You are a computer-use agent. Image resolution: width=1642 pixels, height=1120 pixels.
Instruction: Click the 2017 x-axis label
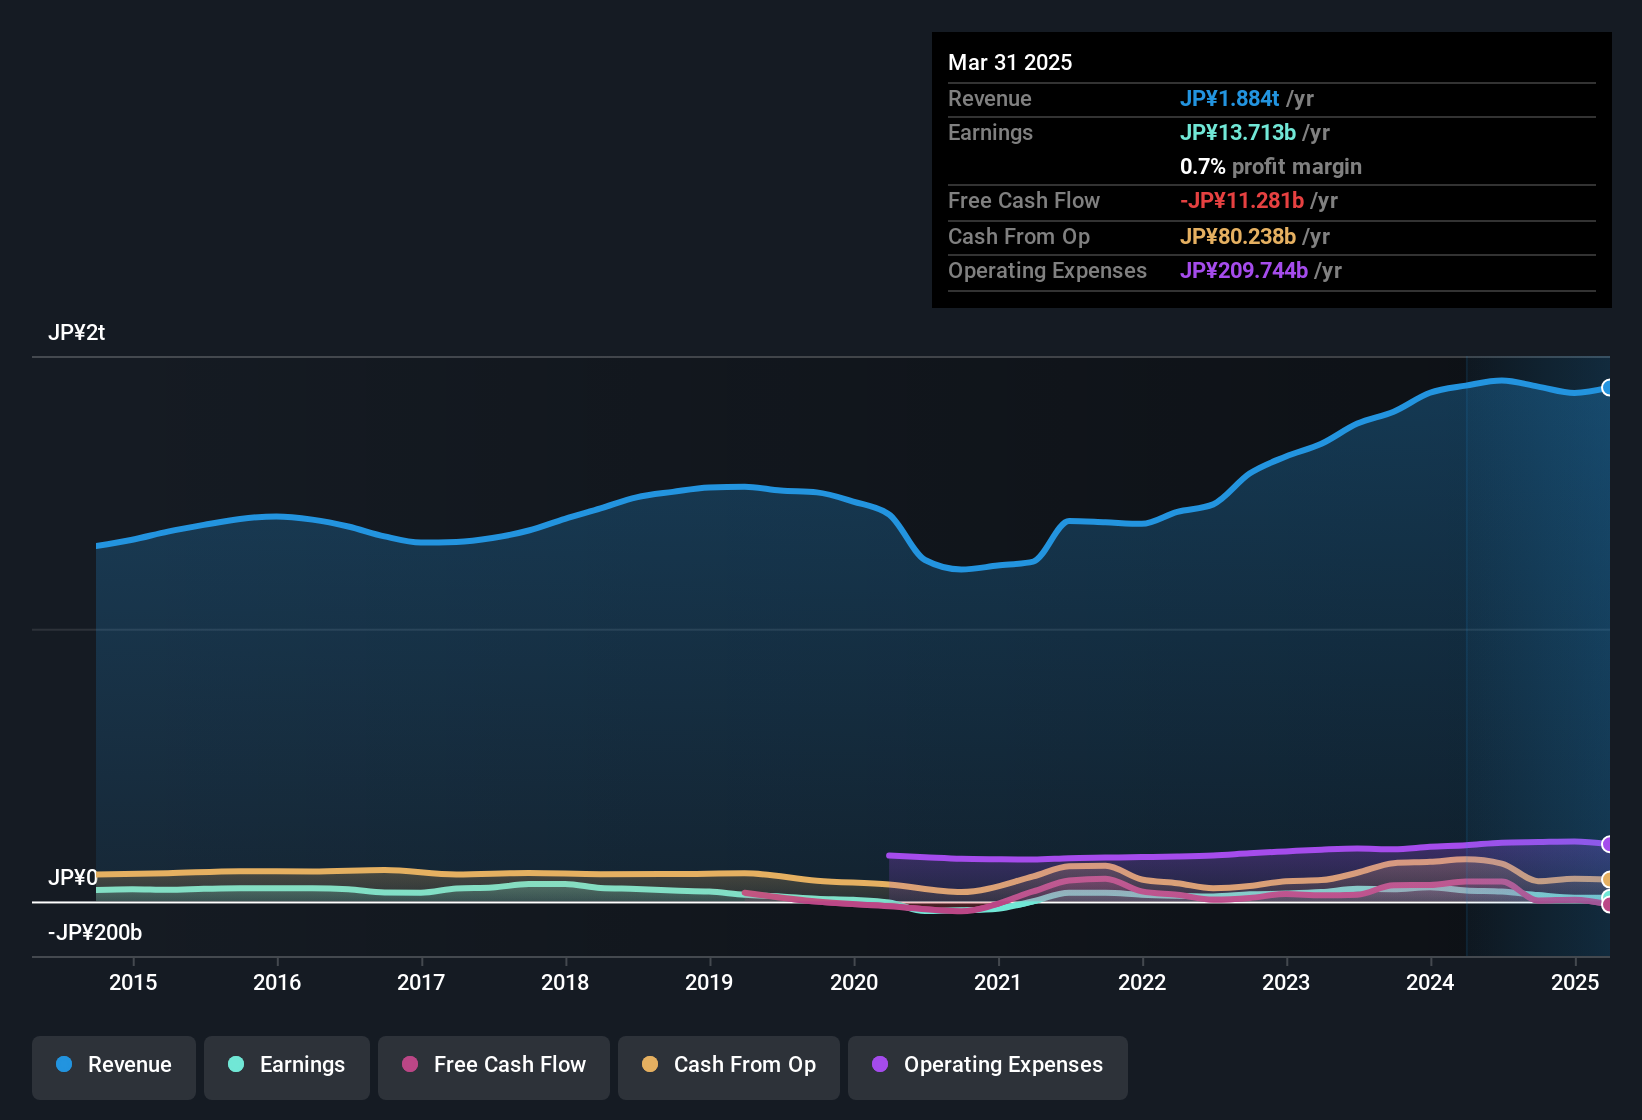[x=421, y=982]
